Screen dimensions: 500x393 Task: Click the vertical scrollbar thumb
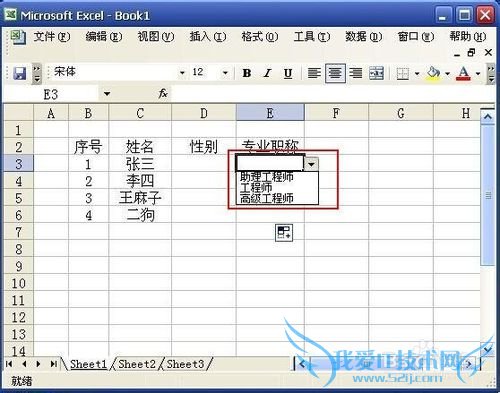click(x=488, y=195)
